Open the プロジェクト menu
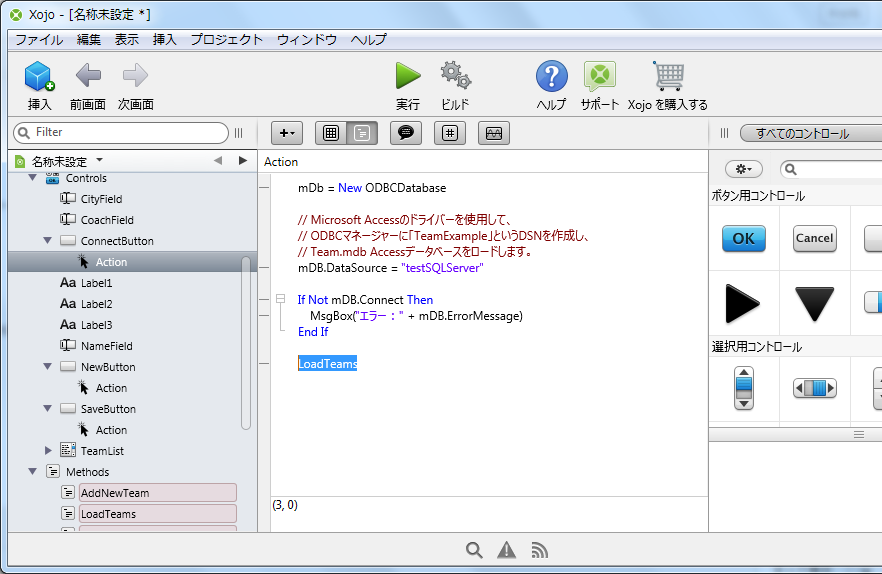 pos(227,39)
